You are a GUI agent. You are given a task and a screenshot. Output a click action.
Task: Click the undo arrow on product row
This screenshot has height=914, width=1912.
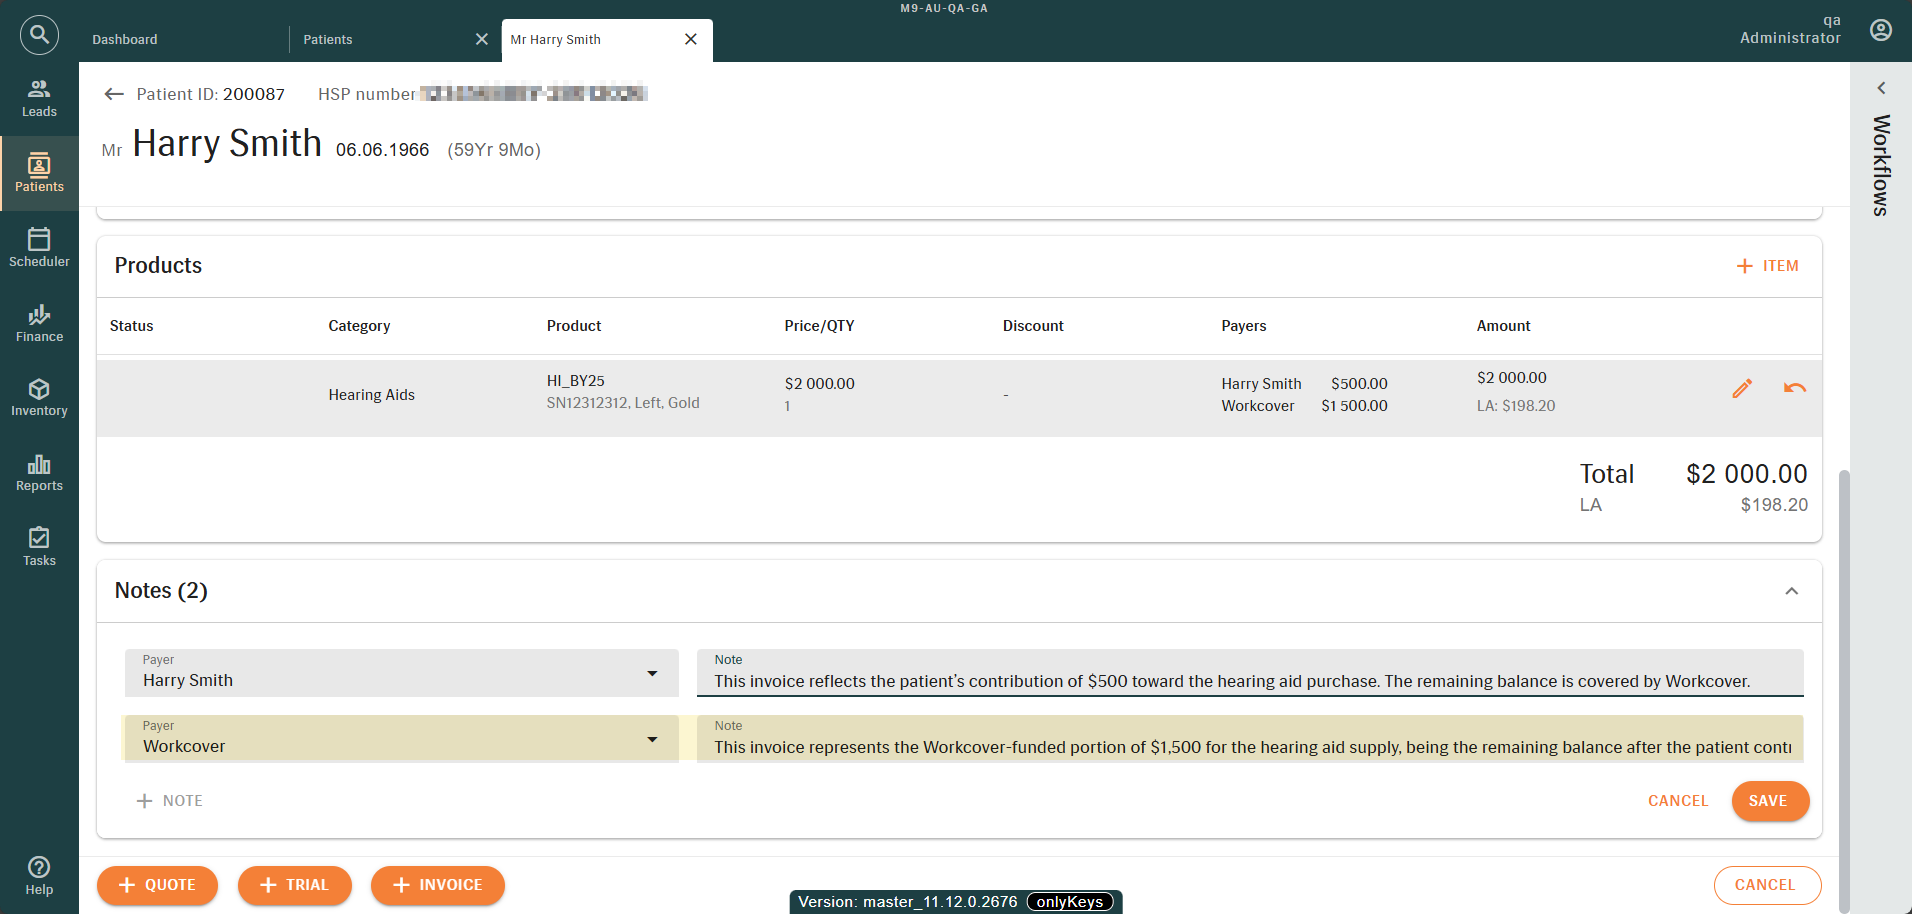(1794, 389)
